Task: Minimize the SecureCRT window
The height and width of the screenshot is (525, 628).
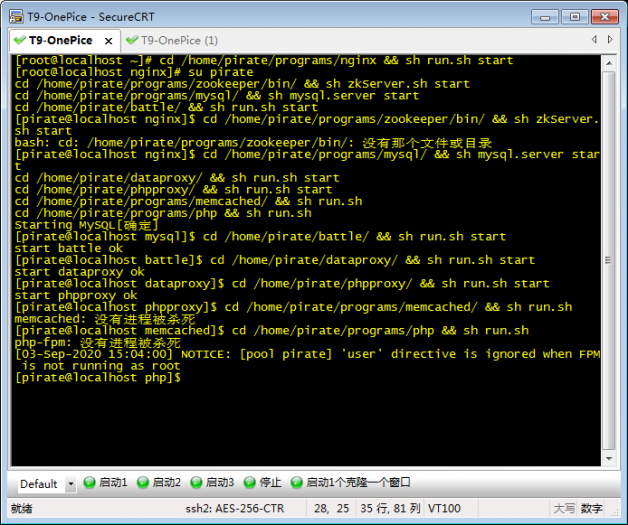Action: 545,17
